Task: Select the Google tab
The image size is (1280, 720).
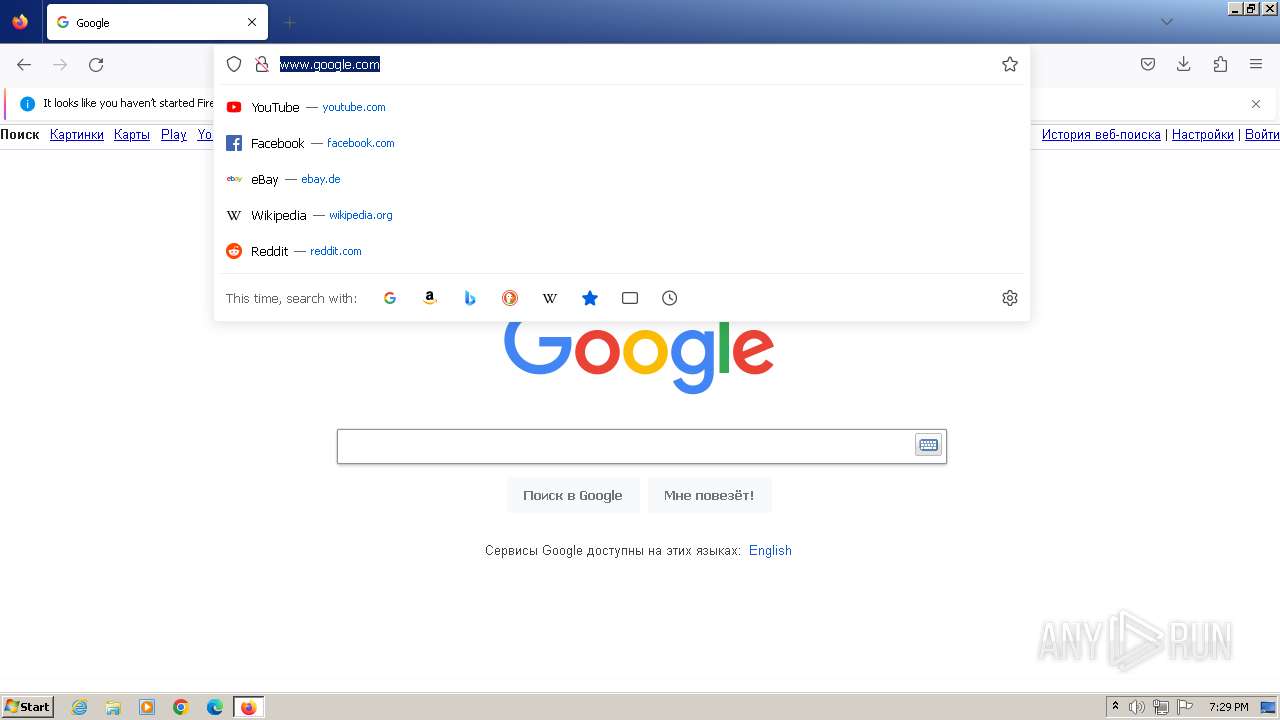Action: [x=157, y=22]
